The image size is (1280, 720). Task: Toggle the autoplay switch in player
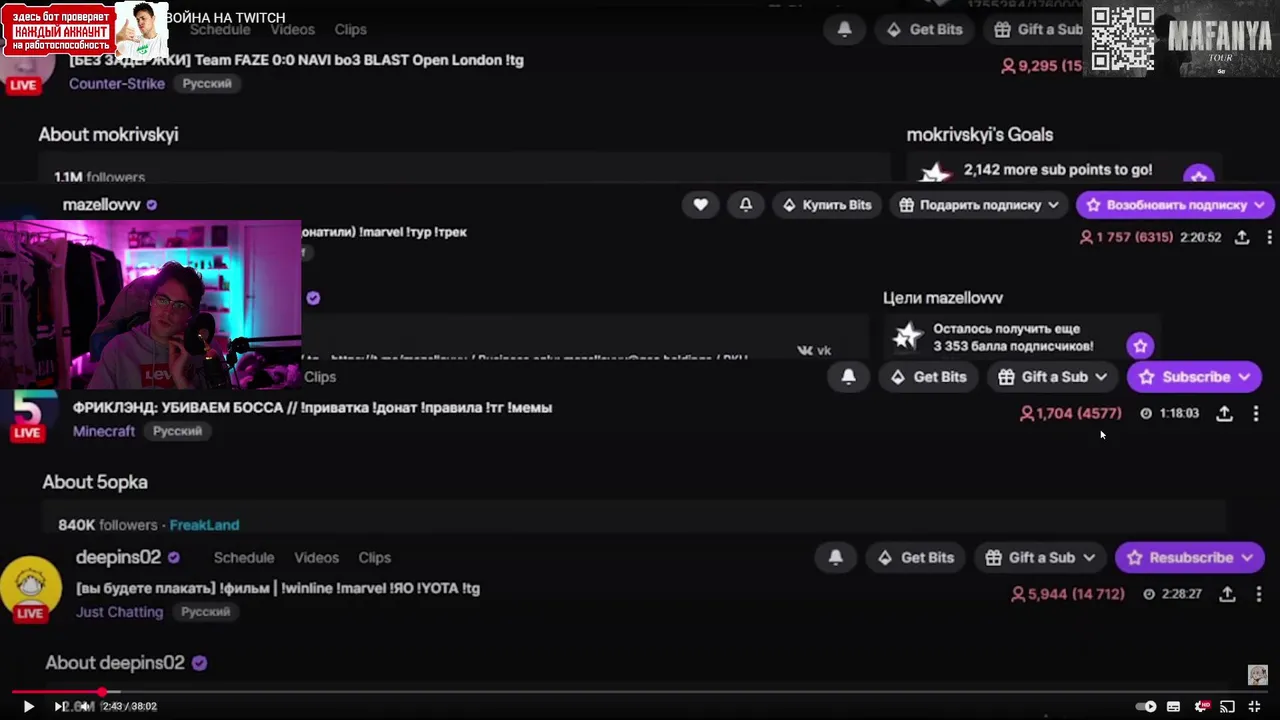click(x=1146, y=707)
